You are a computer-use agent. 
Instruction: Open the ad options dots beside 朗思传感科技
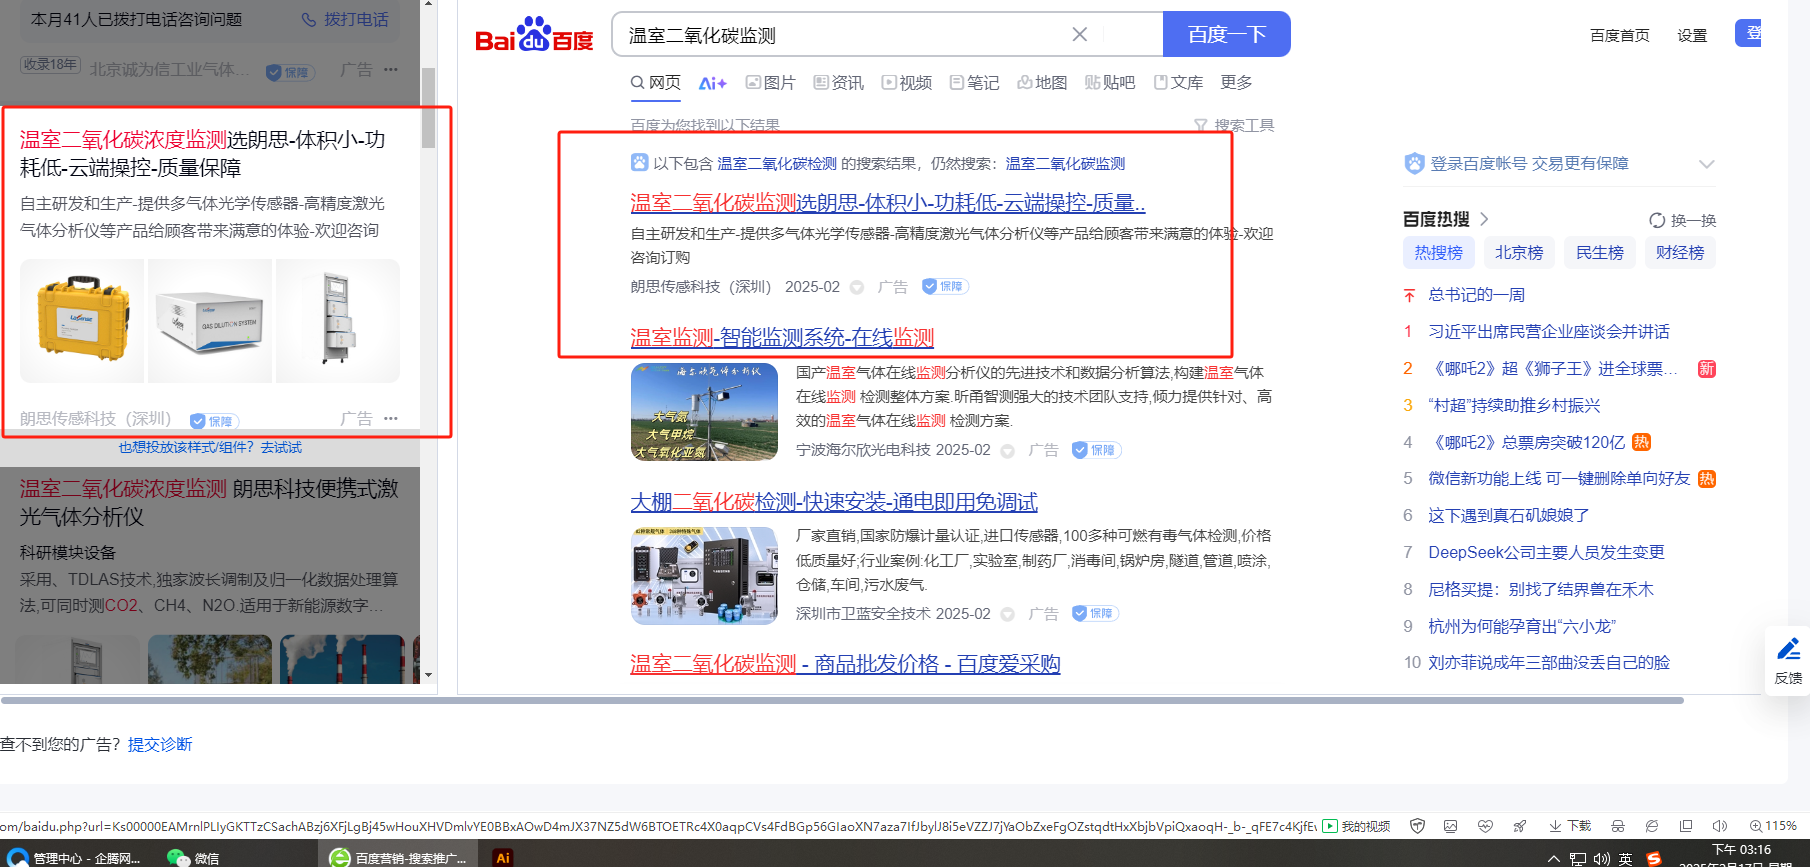coord(391,418)
